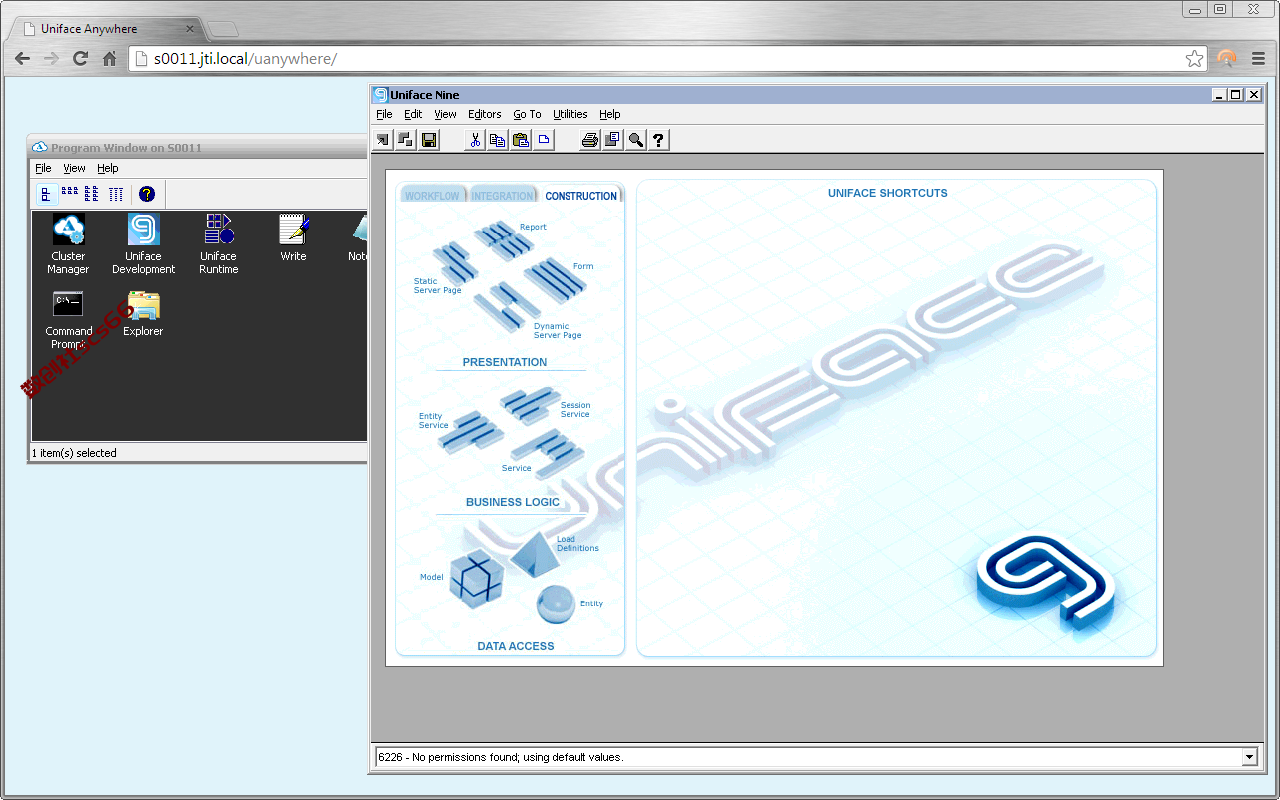Open the View menu in Uniface Nine
This screenshot has width=1280, height=800.
[445, 114]
